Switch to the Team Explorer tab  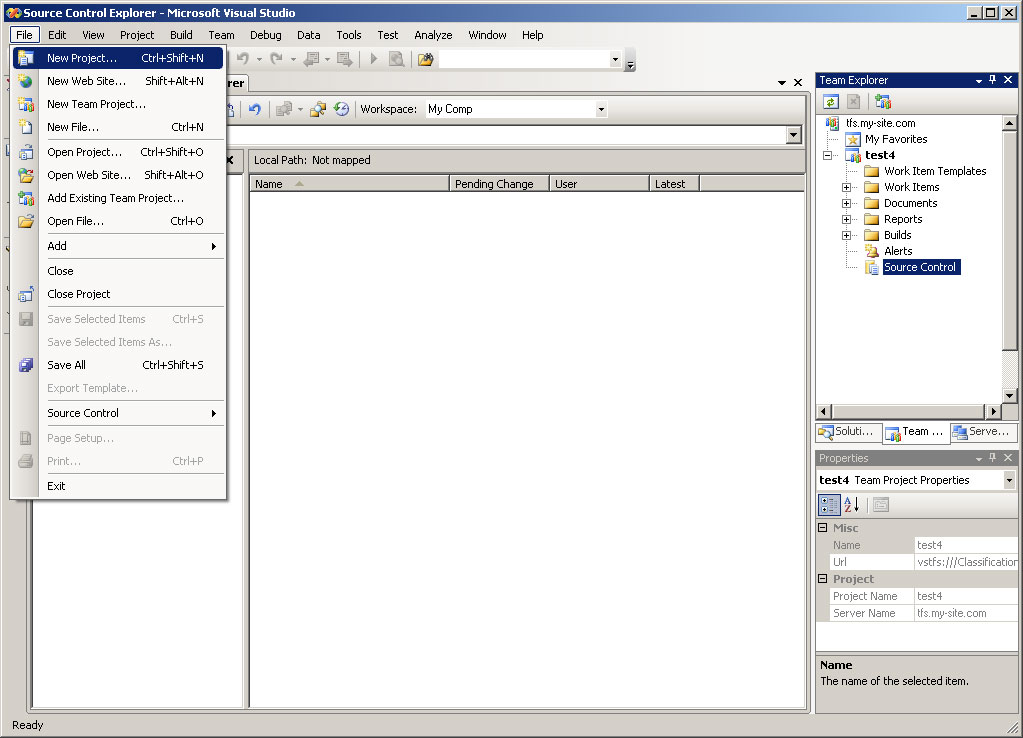[916, 432]
